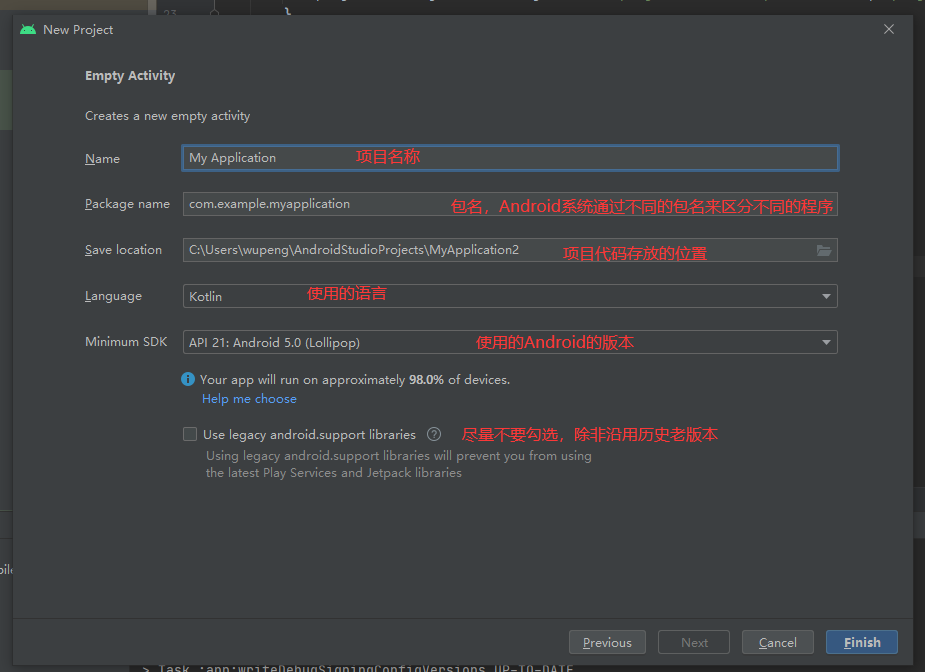
Task: Enable Use legacy android.support libraries checkbox
Action: pyautogui.click(x=190, y=434)
